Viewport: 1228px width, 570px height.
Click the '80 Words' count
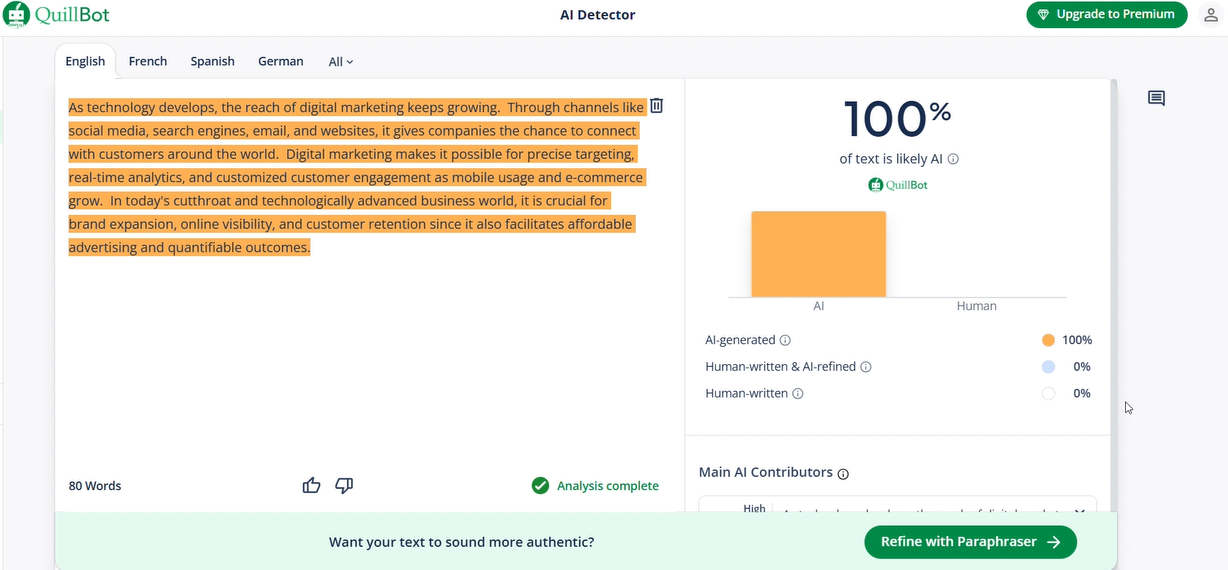tap(95, 486)
